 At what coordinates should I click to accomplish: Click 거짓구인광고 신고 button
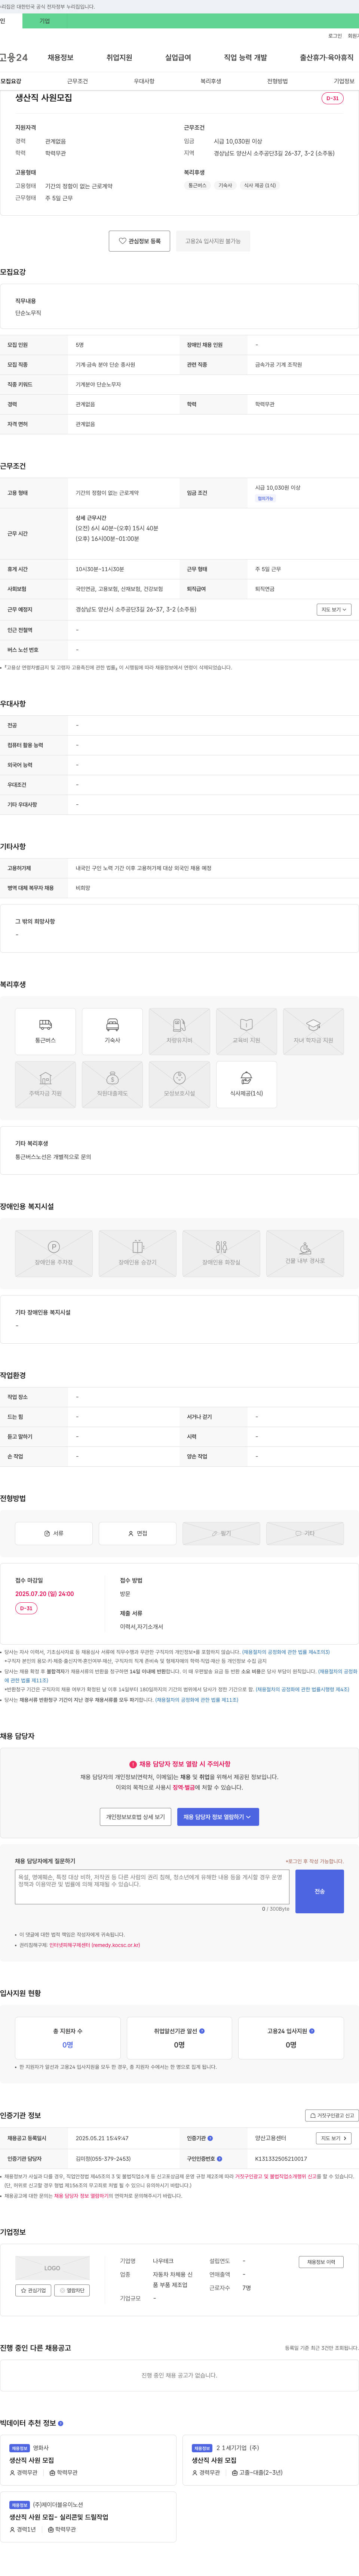(332, 2115)
